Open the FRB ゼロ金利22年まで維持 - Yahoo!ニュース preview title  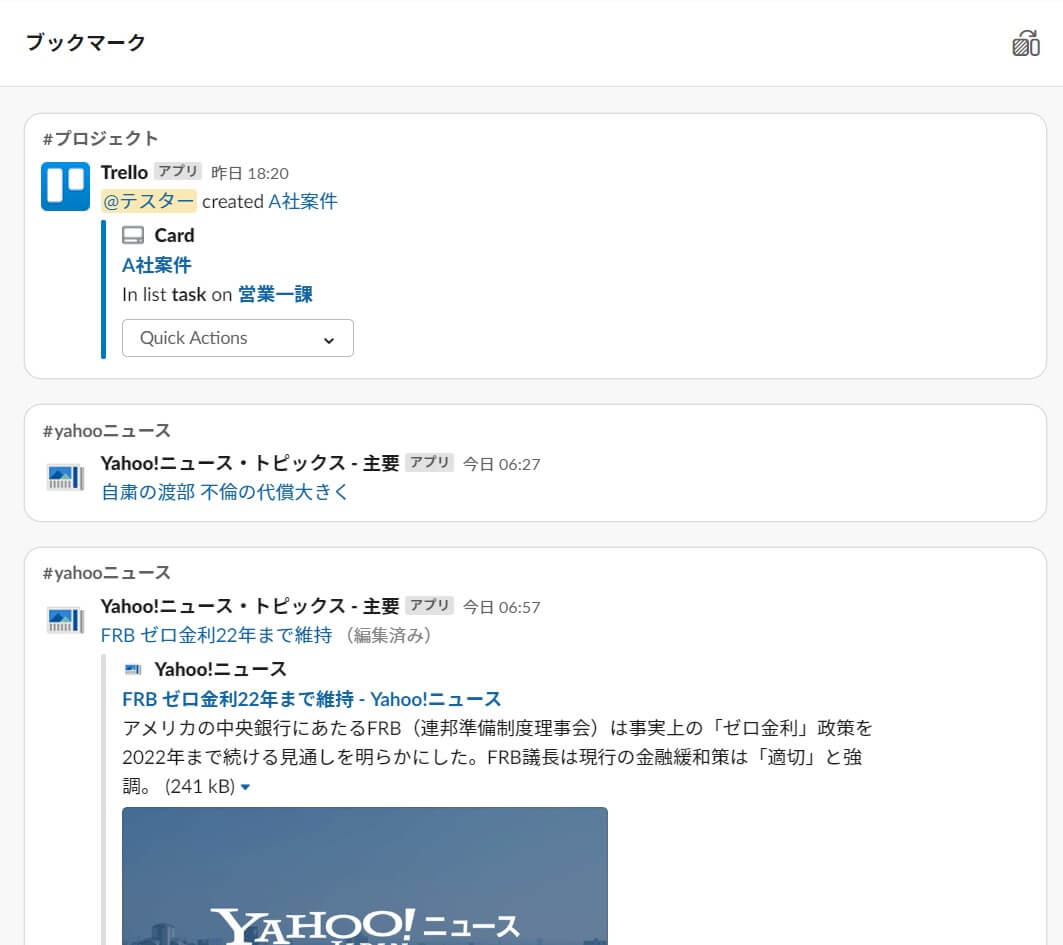[x=311, y=699]
